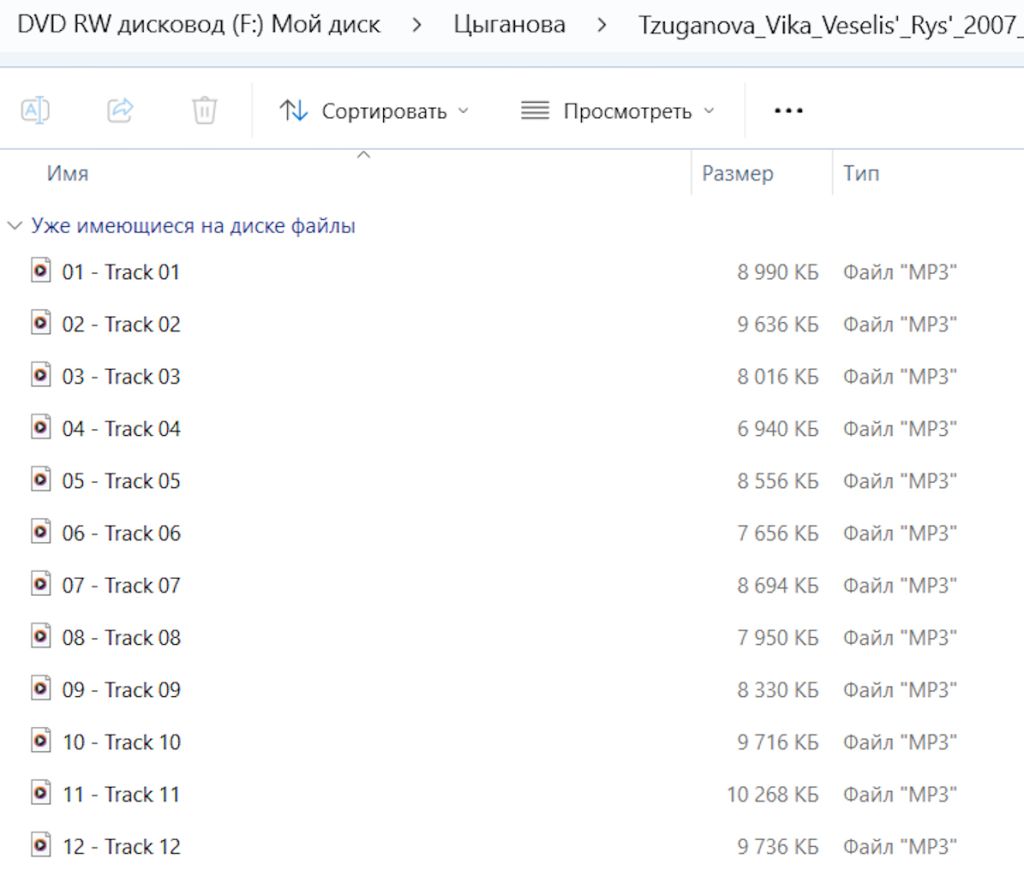The height and width of the screenshot is (888, 1024).
Task: Click the Rename toolbar icon
Action: [35, 110]
